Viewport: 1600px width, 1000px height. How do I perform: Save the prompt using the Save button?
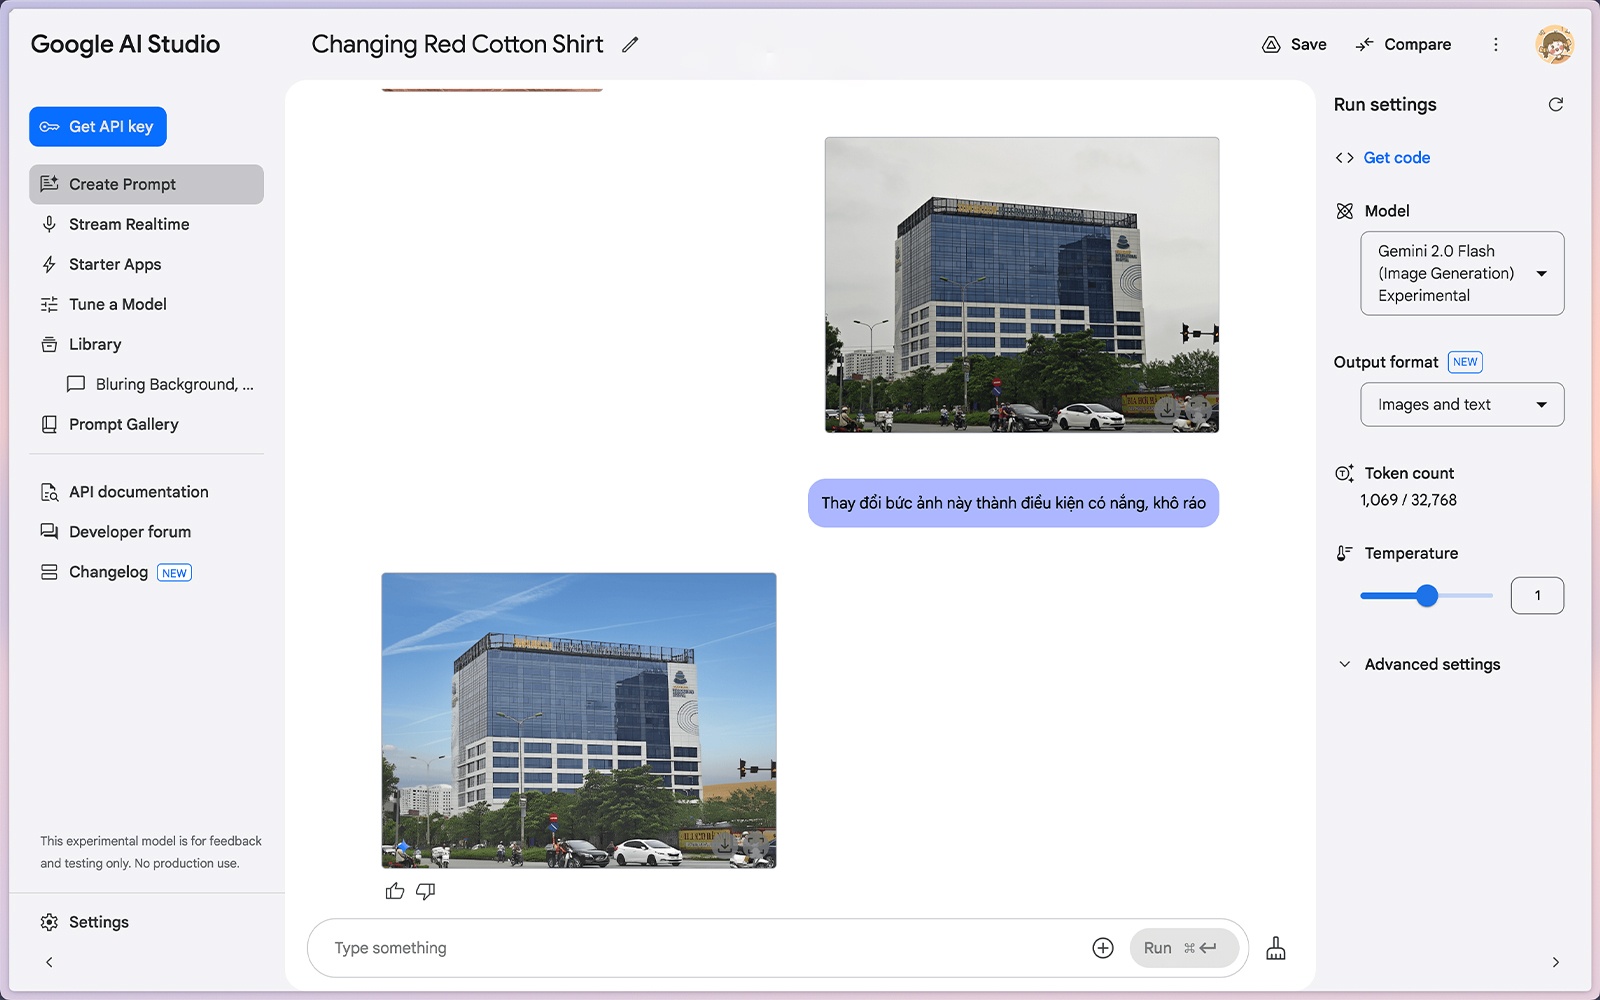click(1295, 45)
